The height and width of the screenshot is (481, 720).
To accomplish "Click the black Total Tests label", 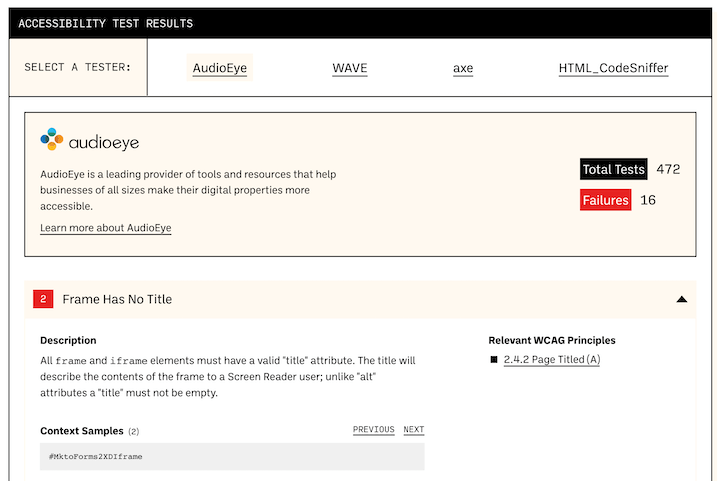I will coord(613,169).
